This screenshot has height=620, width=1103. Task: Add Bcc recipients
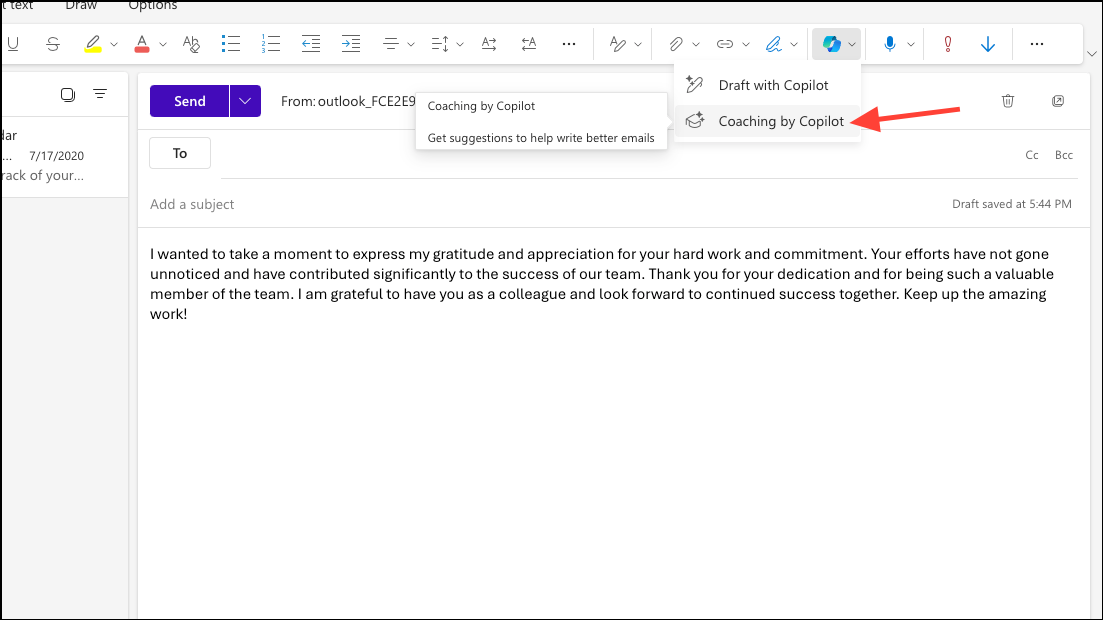coord(1064,155)
